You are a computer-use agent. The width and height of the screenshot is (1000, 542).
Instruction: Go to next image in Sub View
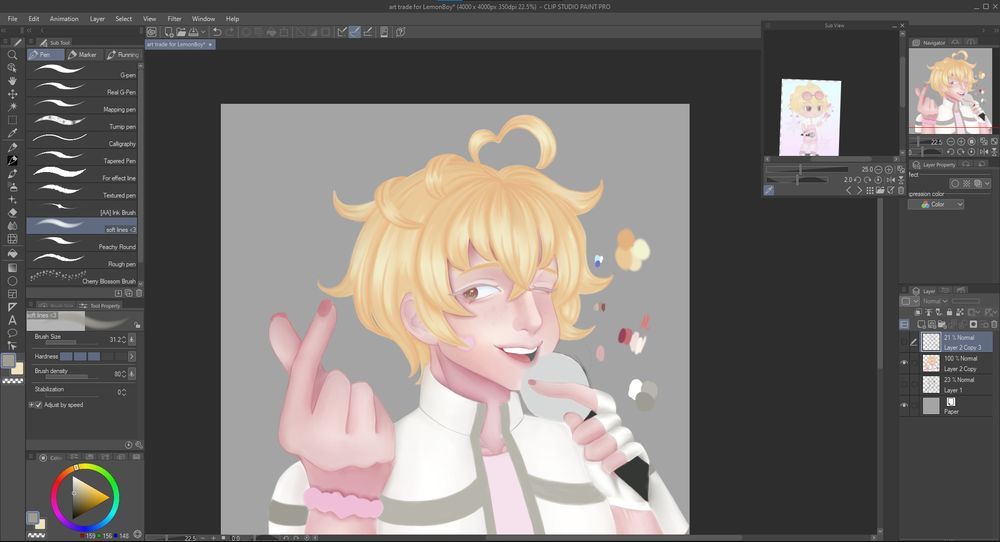point(859,190)
